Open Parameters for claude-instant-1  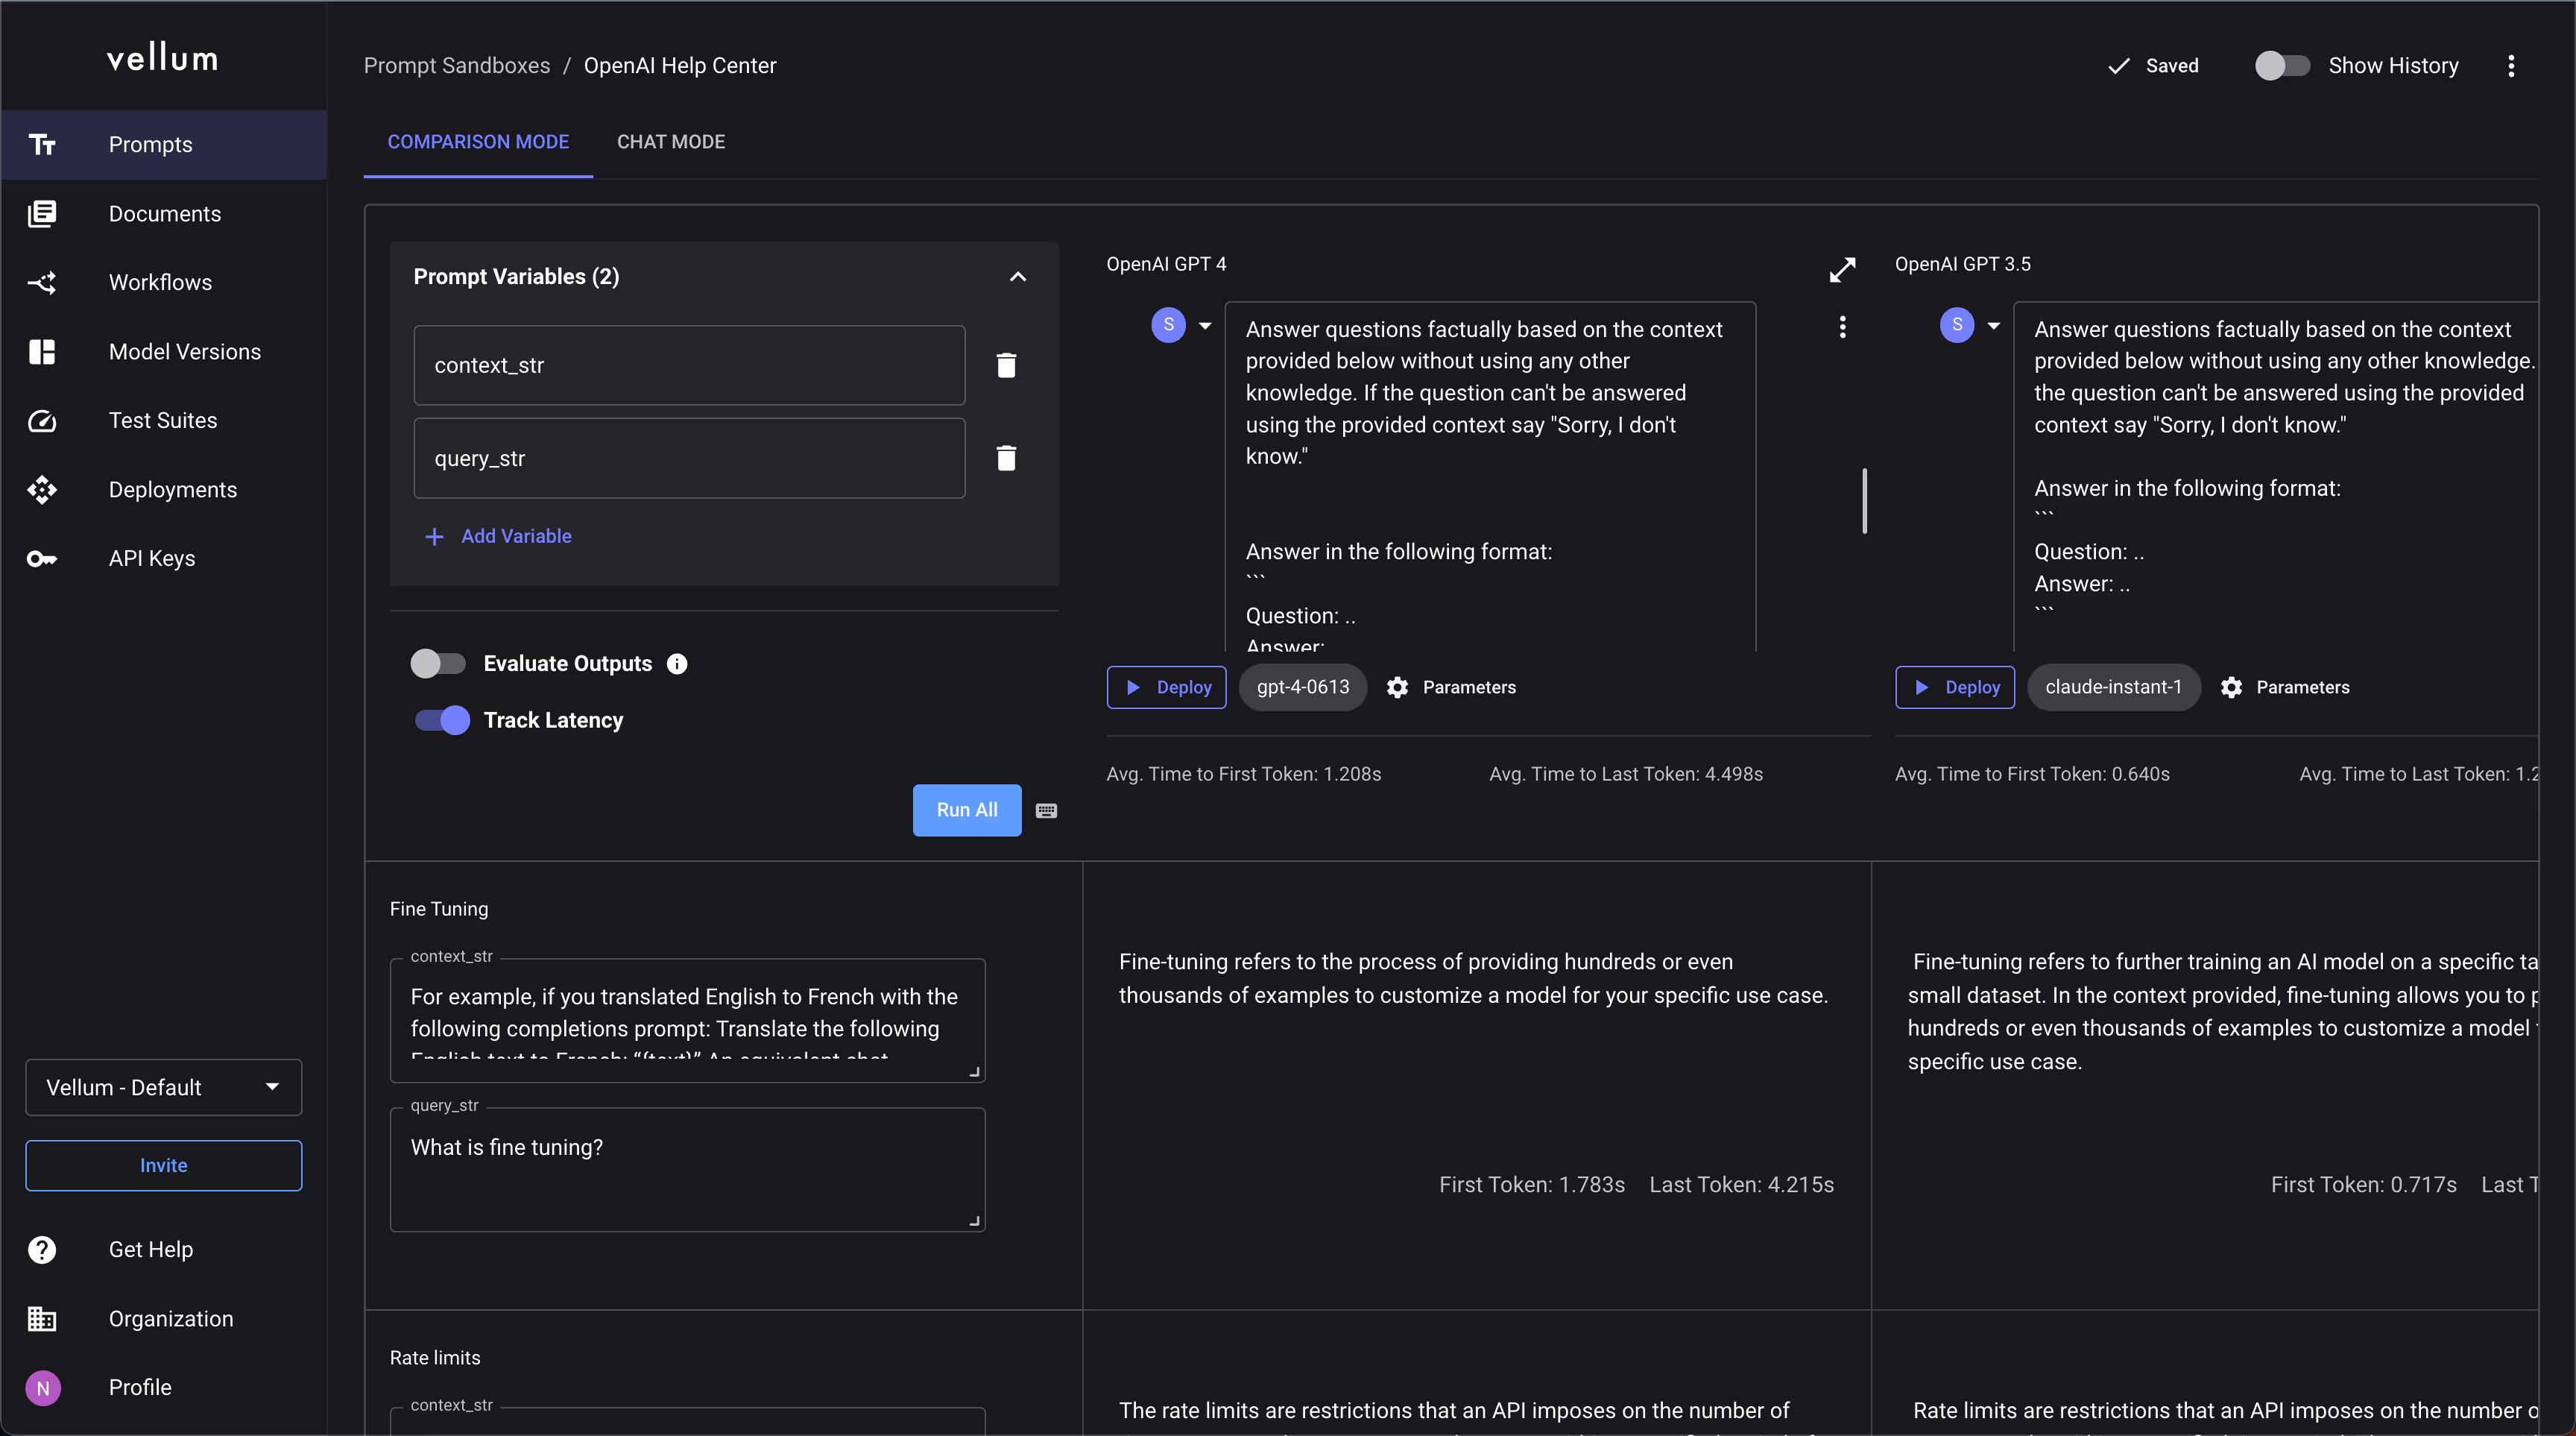coord(2285,687)
